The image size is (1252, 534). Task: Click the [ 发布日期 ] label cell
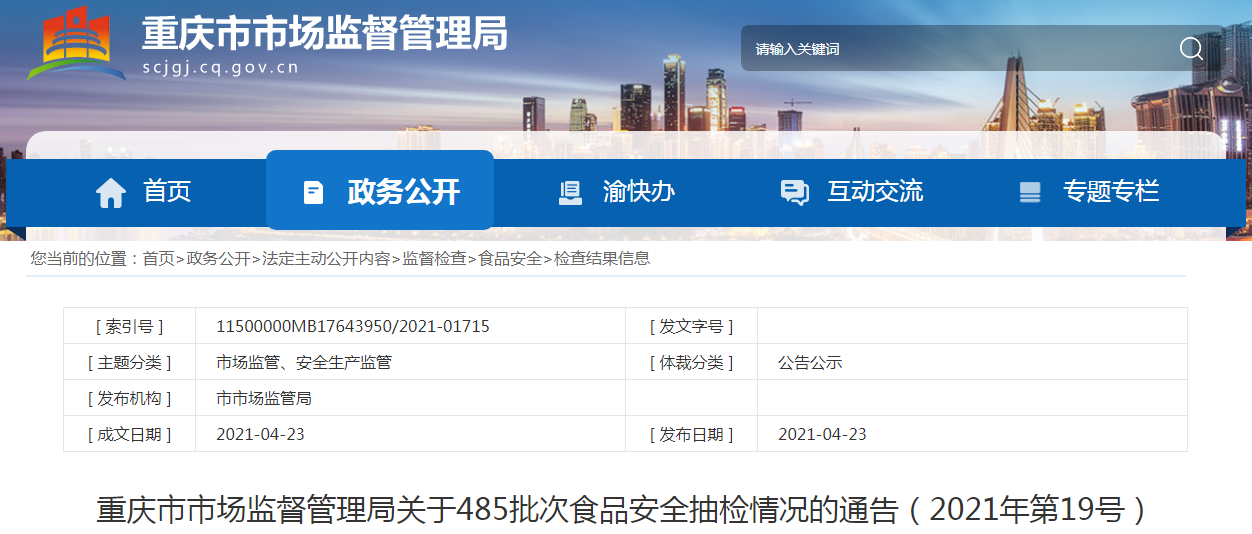pyautogui.click(x=691, y=434)
